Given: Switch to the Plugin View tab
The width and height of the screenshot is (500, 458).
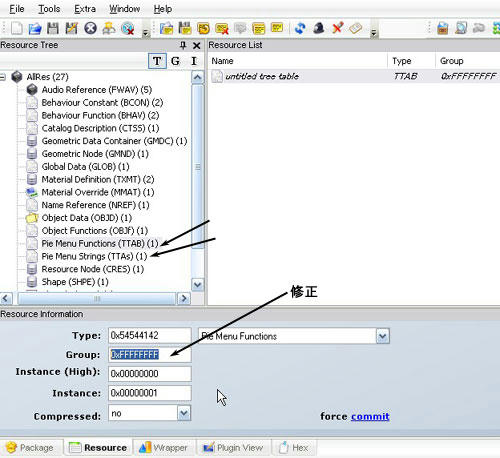Looking at the screenshot, I should (x=233, y=448).
